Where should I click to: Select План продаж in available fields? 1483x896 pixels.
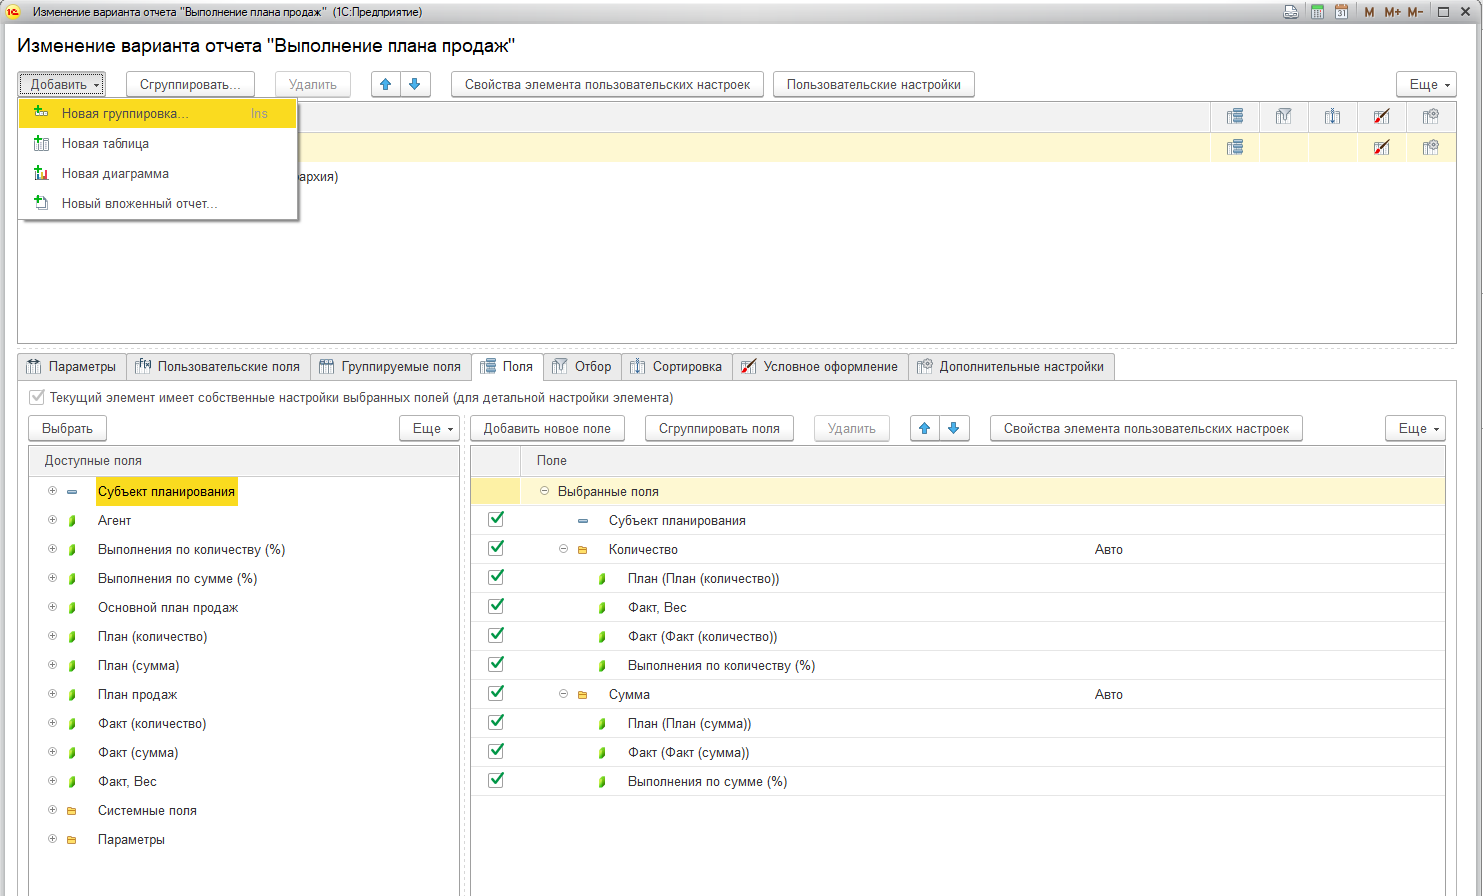pos(138,695)
